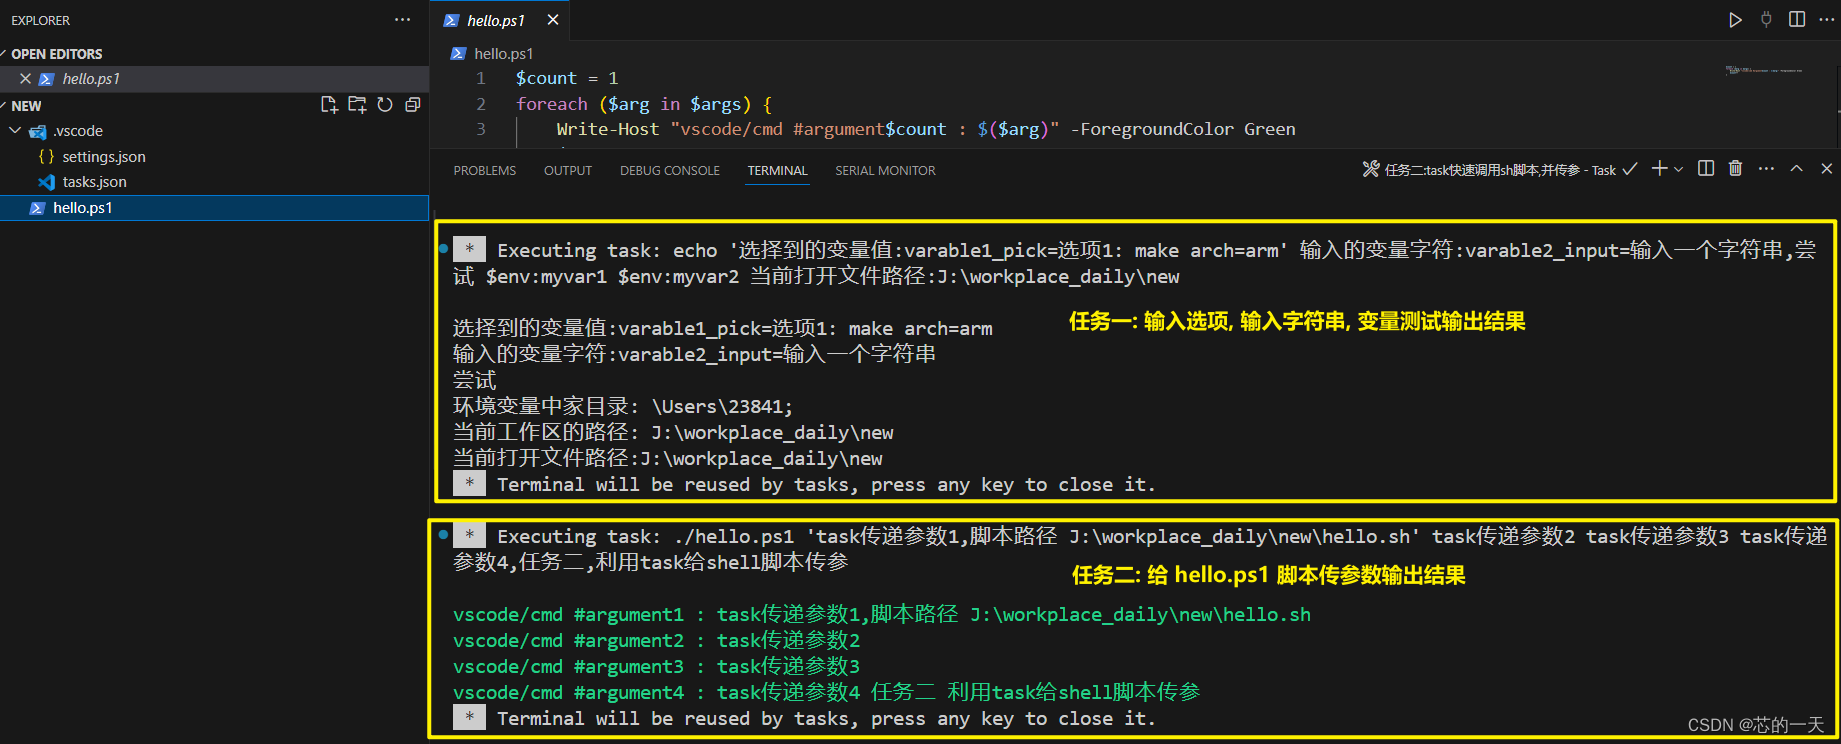Click the new terminal plus icon
This screenshot has height=744, width=1841.
pos(1660,169)
